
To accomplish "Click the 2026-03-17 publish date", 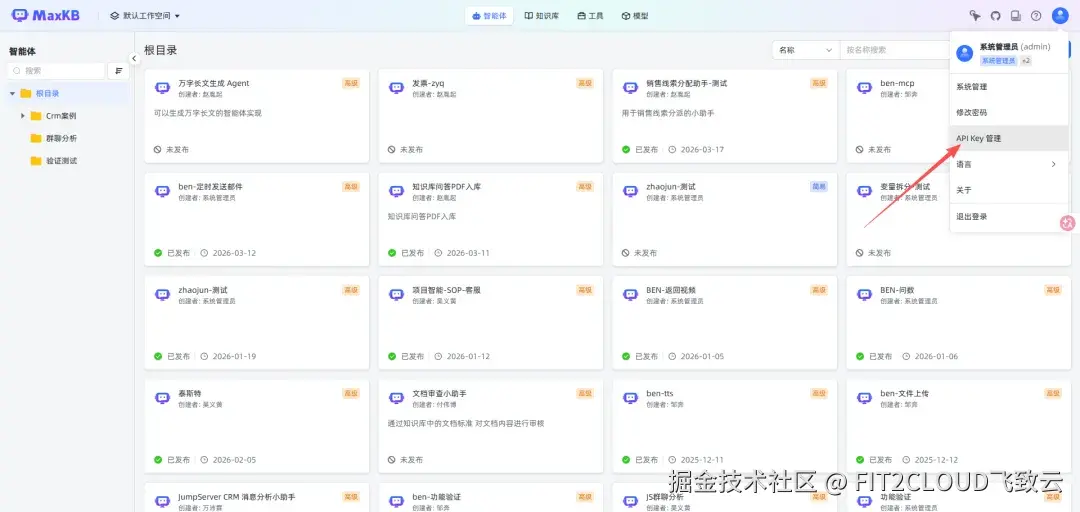I will [x=702, y=150].
